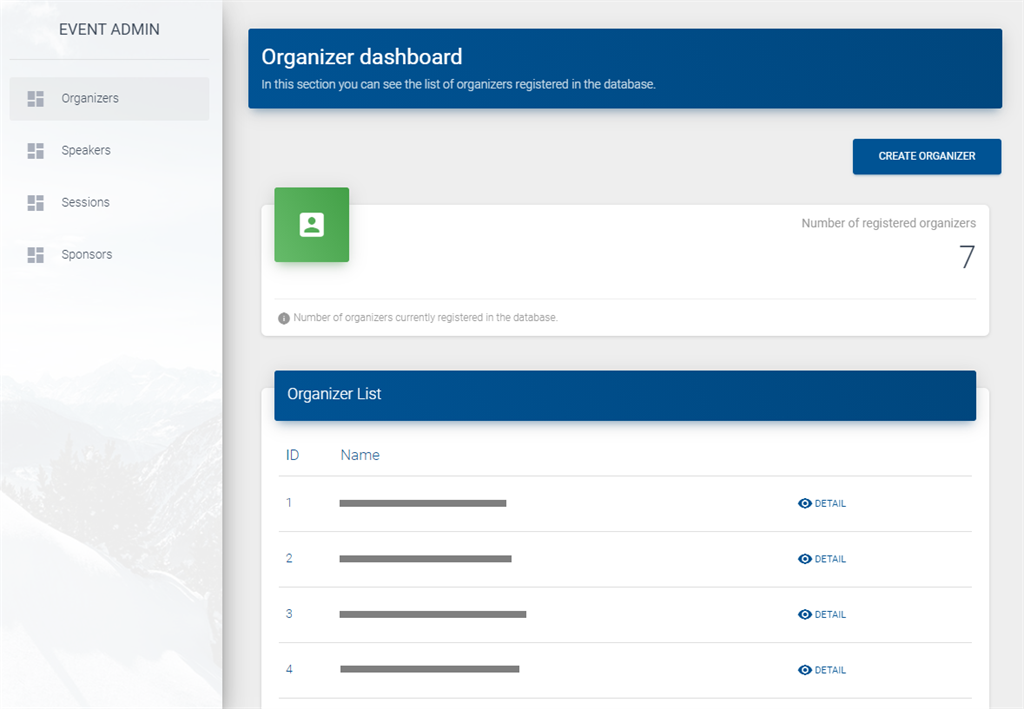1024x709 pixels.
Task: Open the Sessions section
Action: pyautogui.click(x=85, y=202)
